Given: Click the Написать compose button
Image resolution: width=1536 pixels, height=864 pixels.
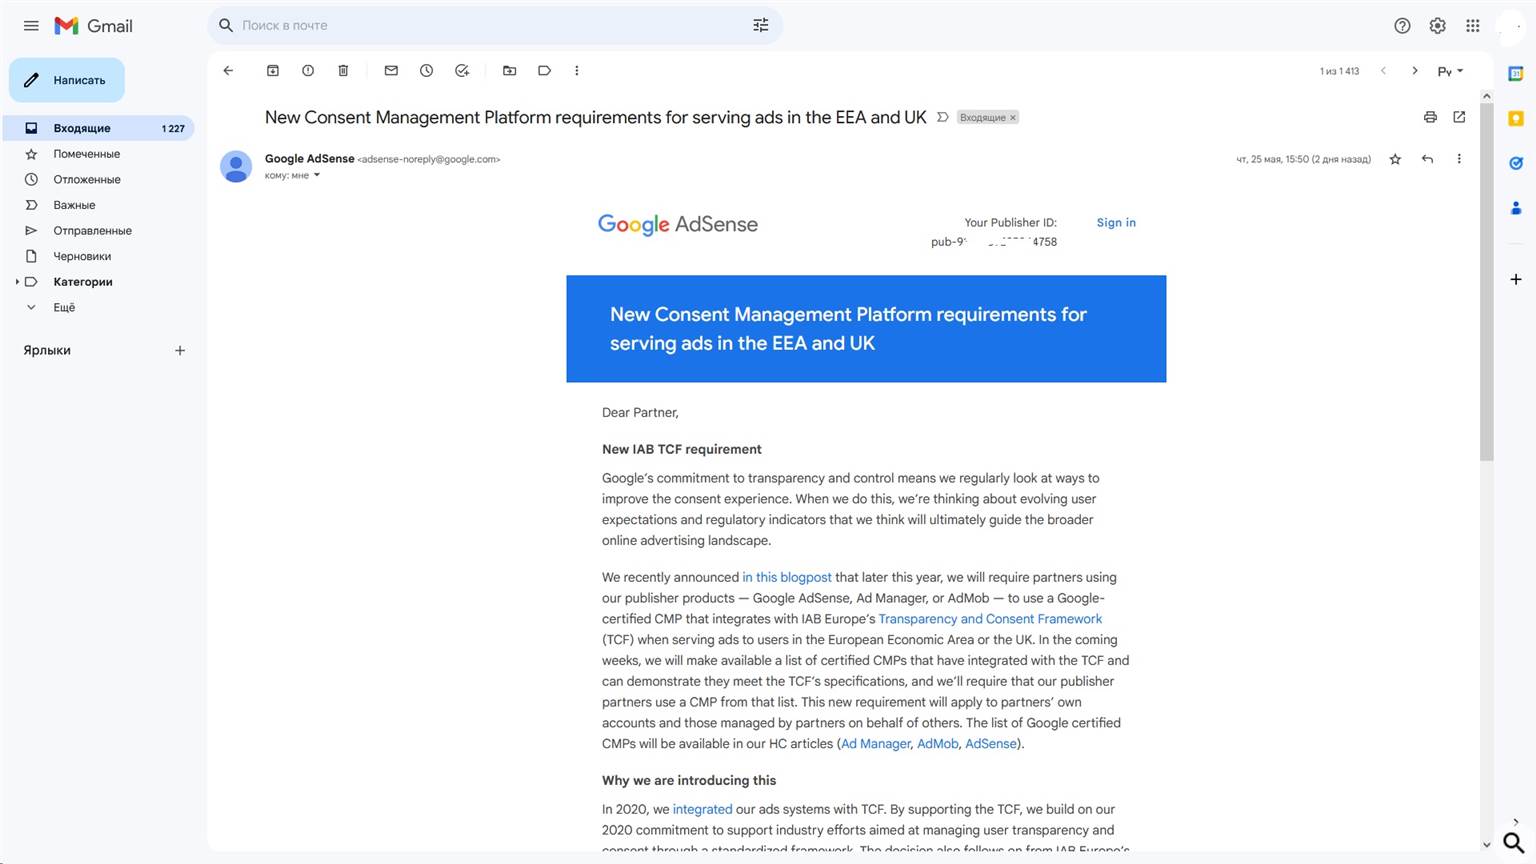Looking at the screenshot, I should (x=67, y=80).
